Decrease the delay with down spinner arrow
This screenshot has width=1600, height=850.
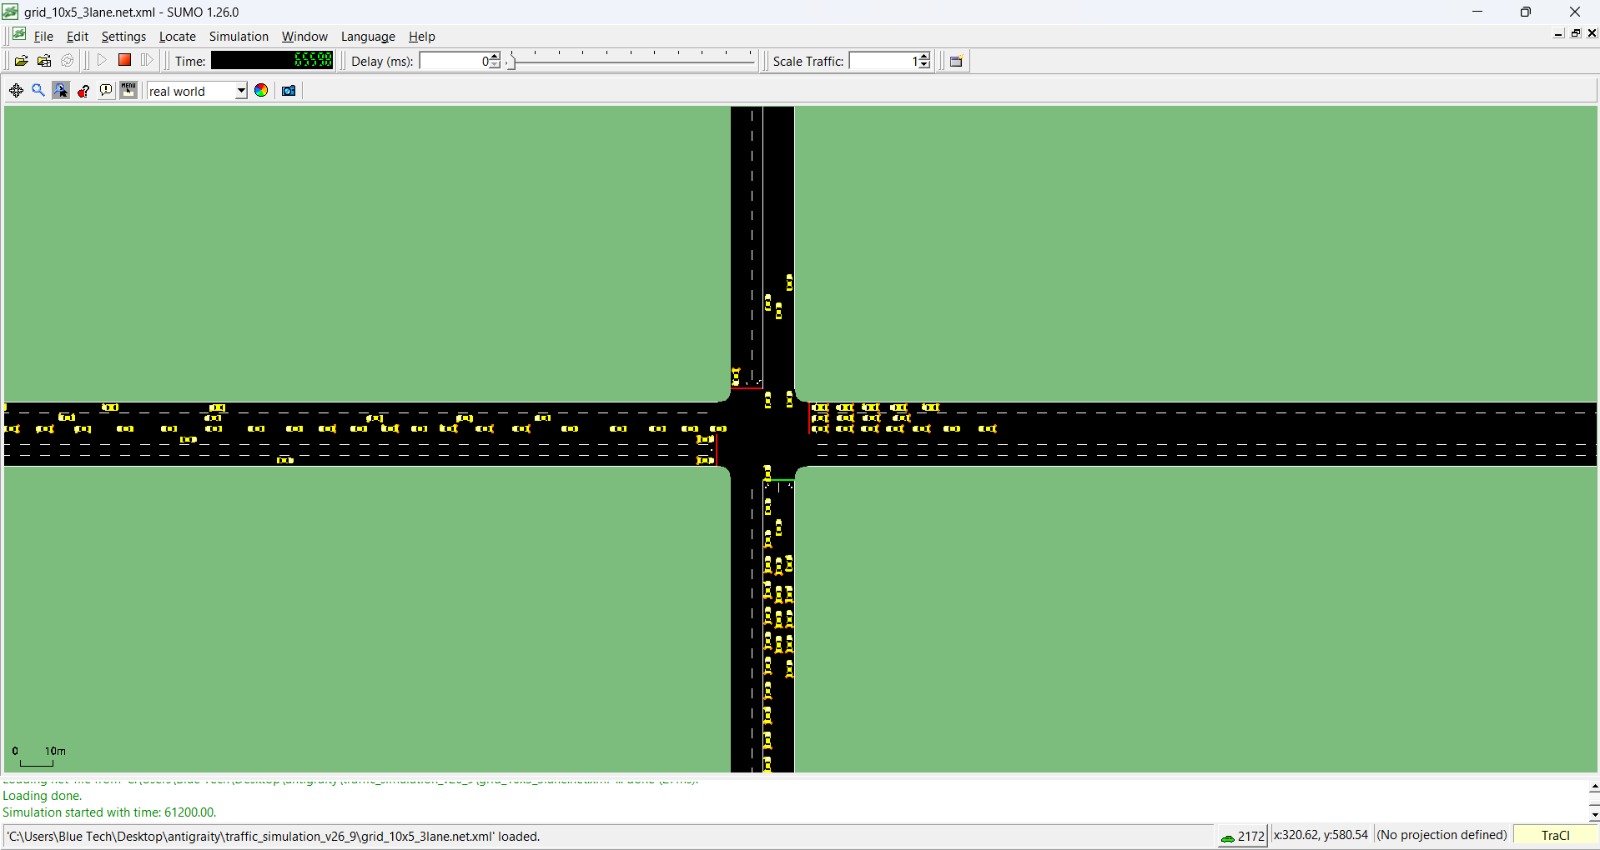pos(495,65)
